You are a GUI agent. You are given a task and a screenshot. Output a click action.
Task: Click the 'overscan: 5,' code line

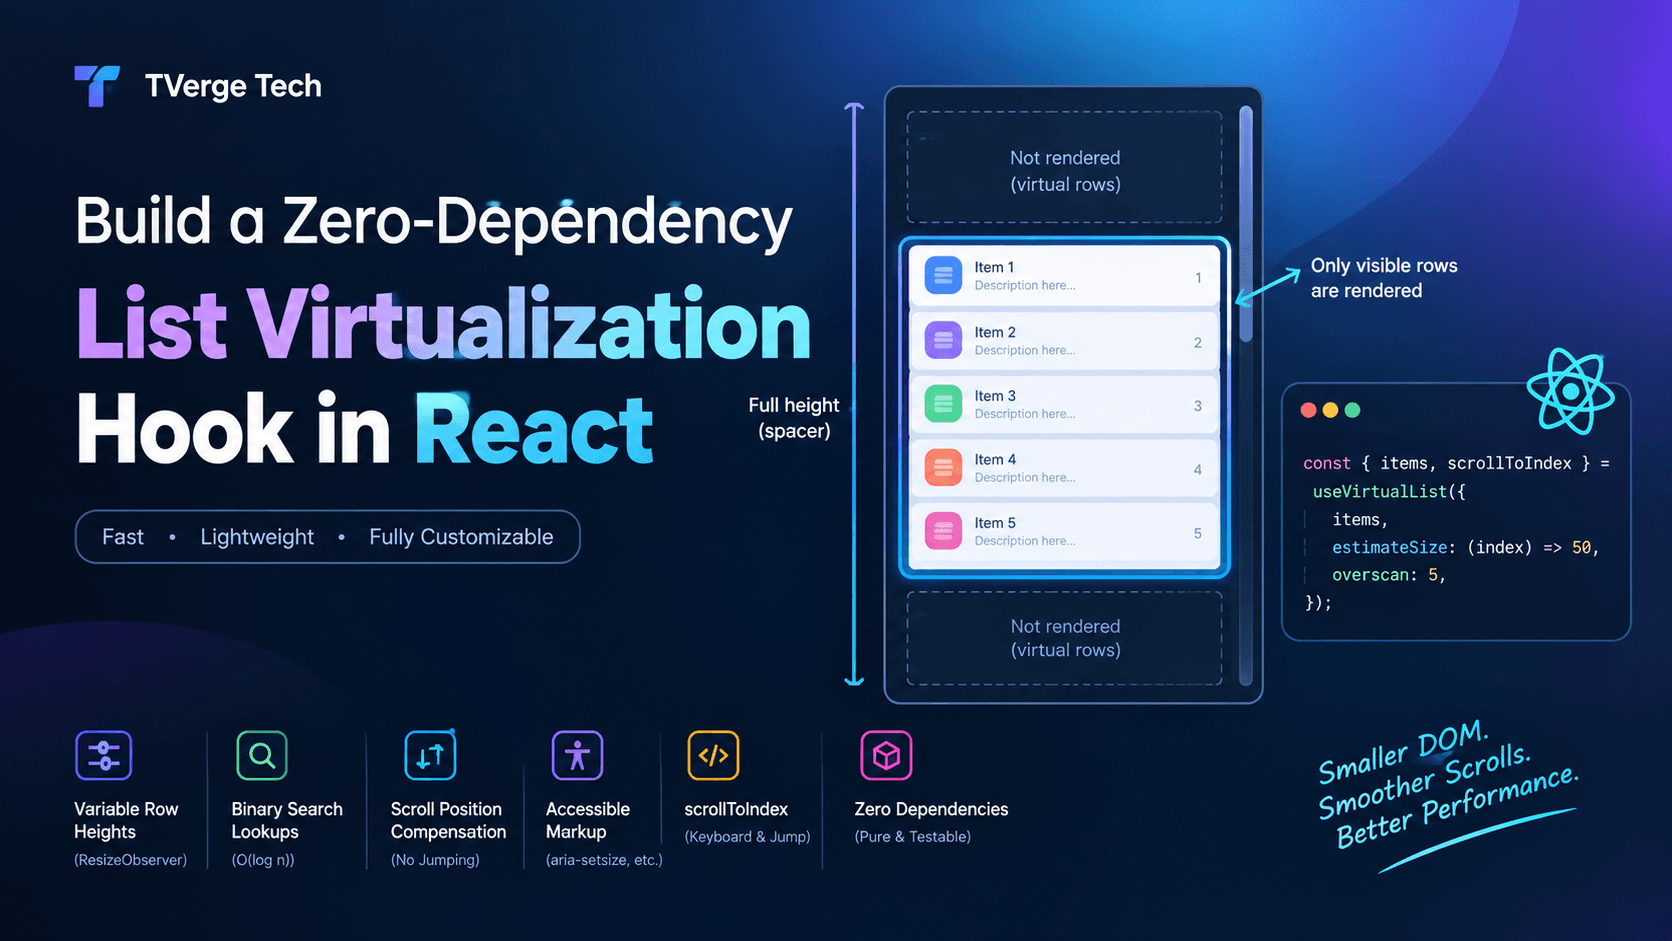tap(1389, 575)
